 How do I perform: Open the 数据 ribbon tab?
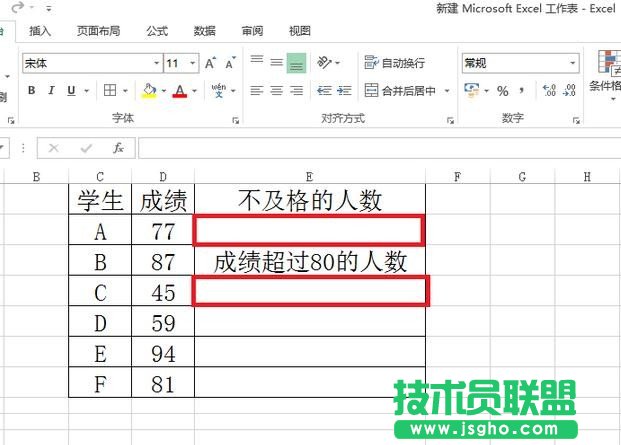point(204,31)
